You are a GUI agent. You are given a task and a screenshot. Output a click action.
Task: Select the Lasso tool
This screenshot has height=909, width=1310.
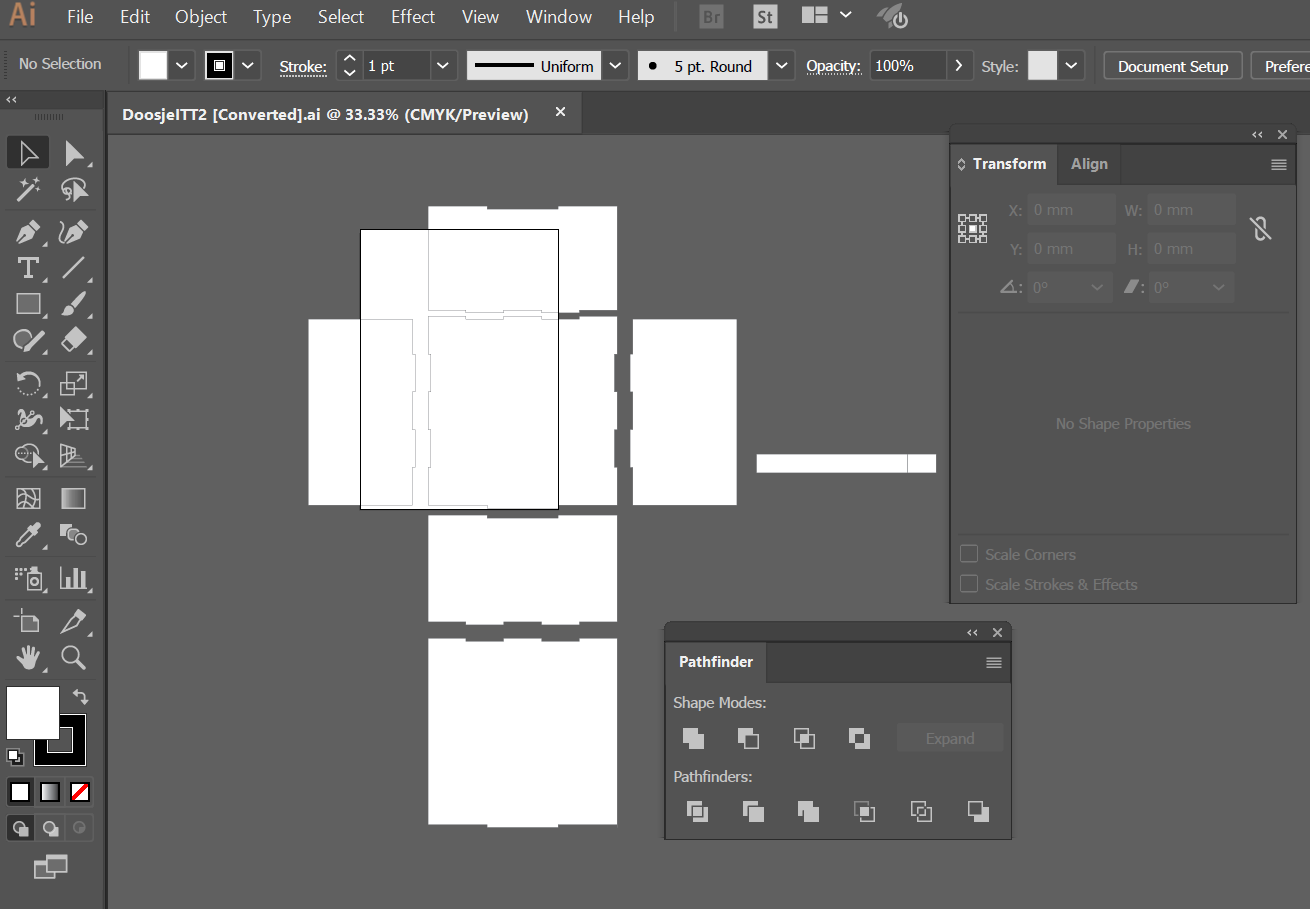click(74, 189)
